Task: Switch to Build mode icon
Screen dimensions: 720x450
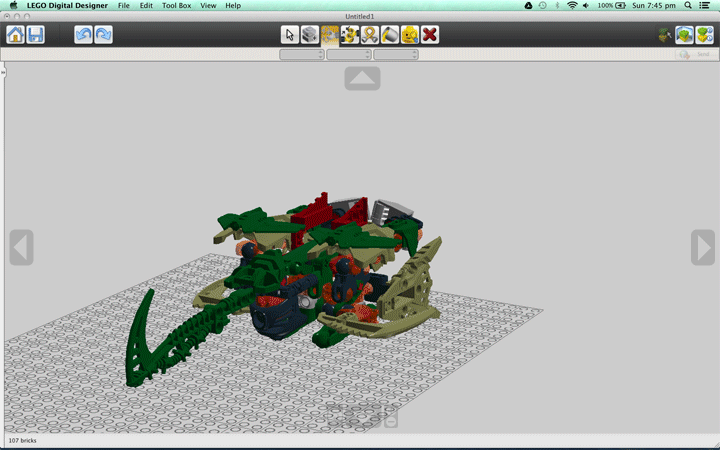Action: tap(664, 34)
